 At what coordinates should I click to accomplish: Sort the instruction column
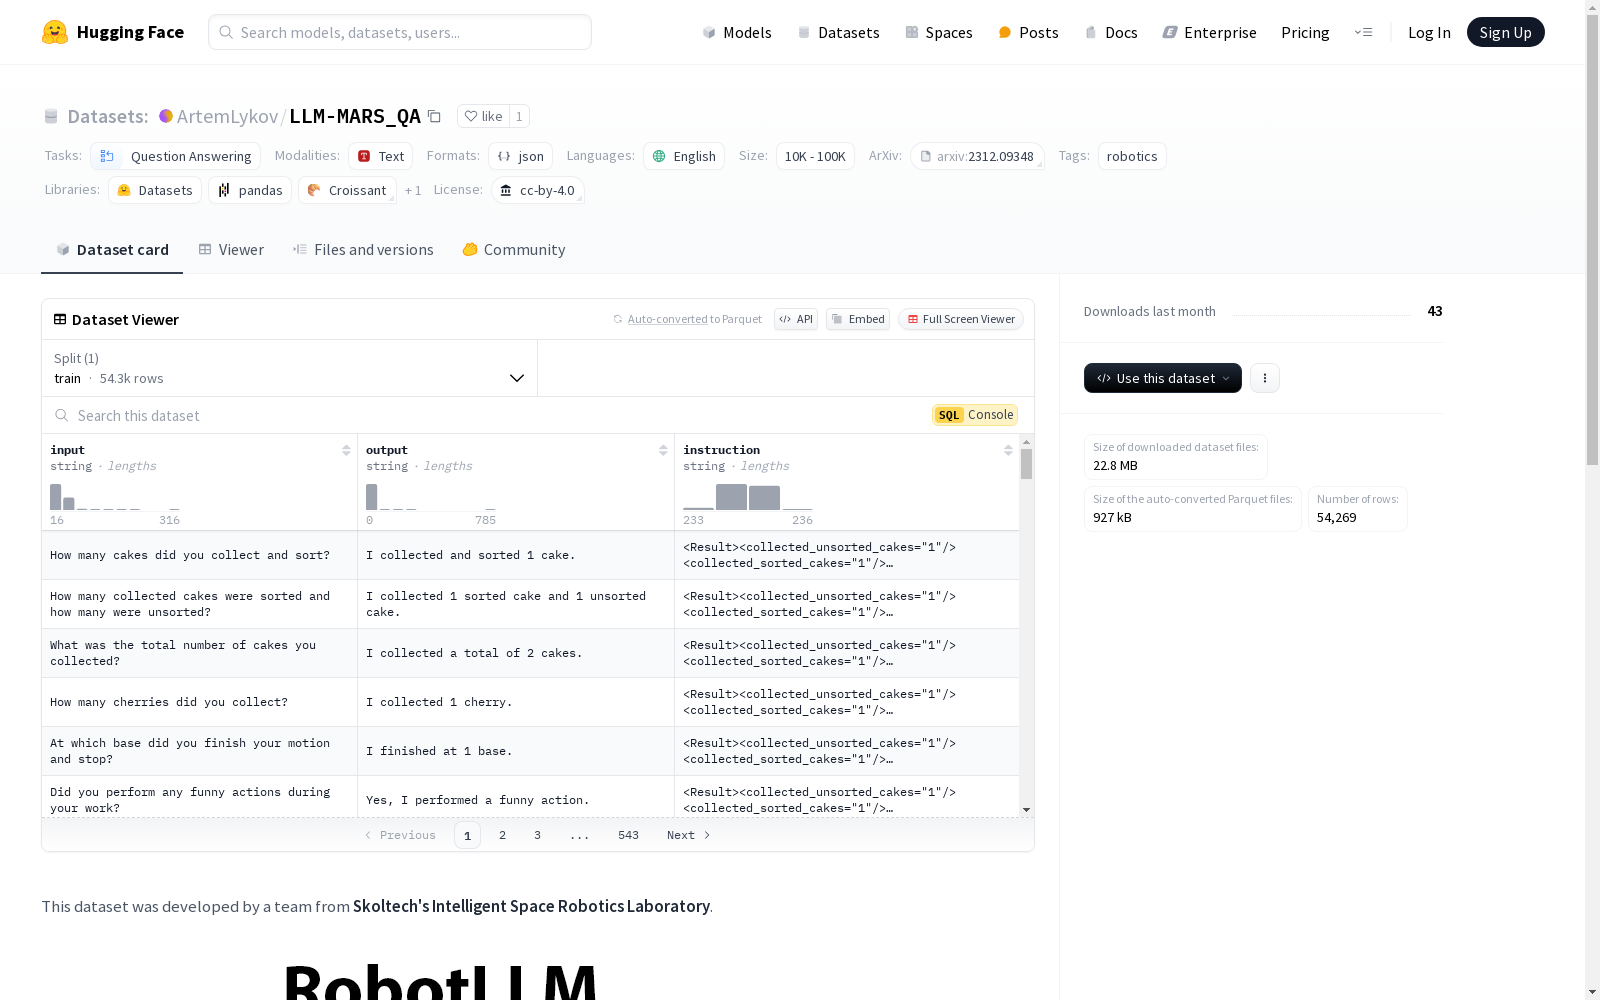tap(1008, 450)
